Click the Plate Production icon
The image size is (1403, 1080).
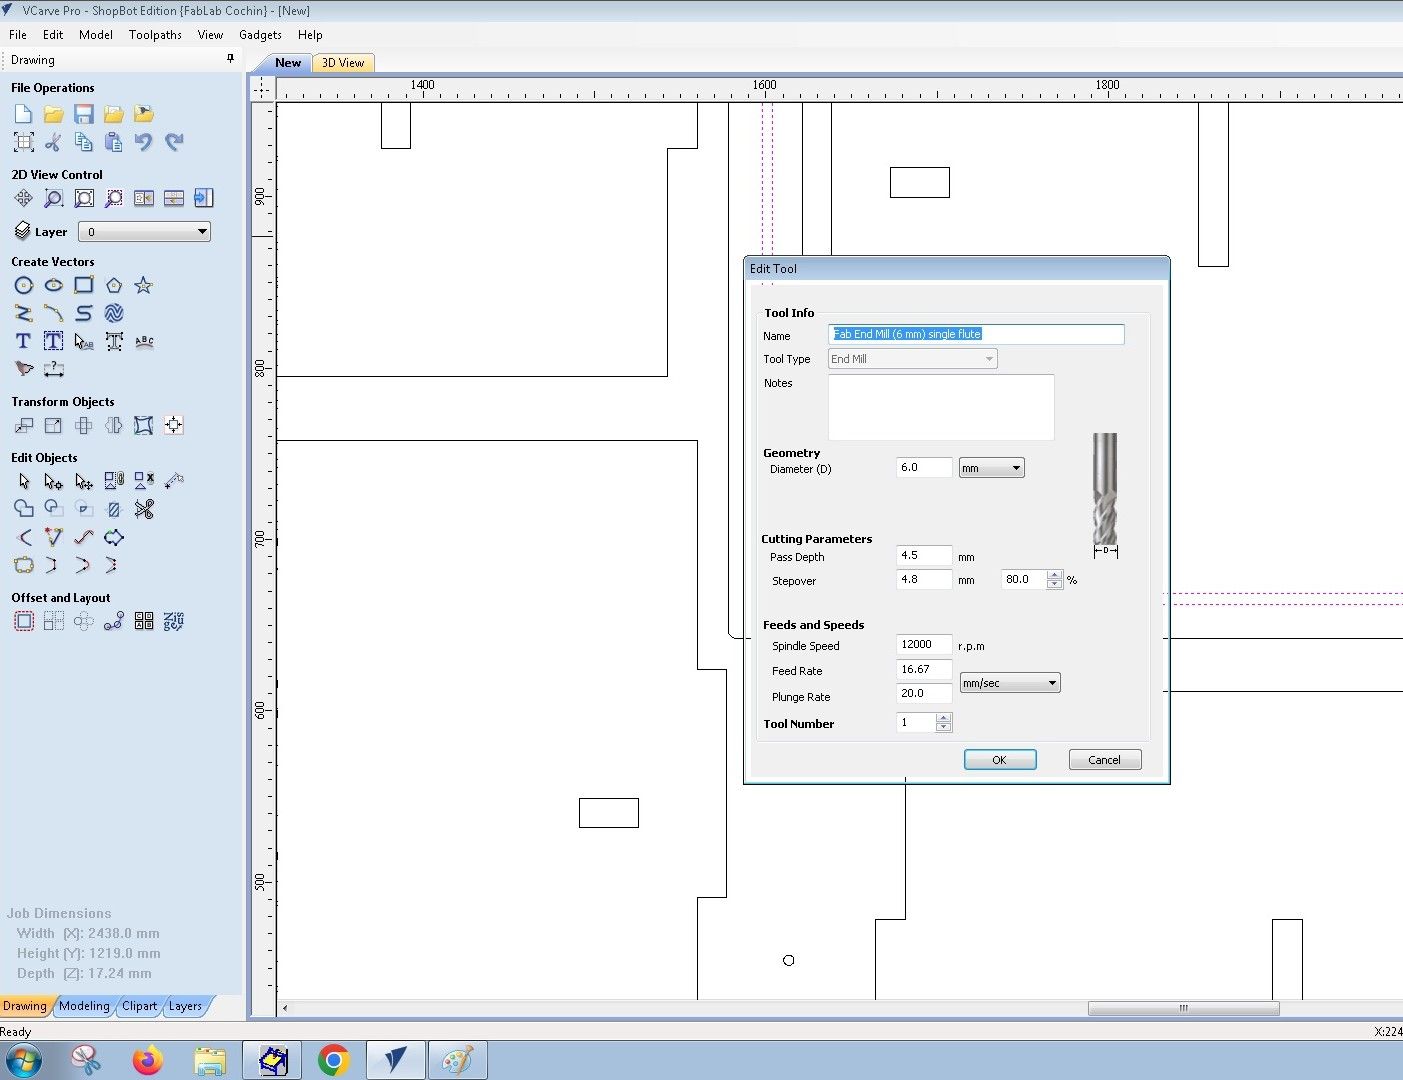click(x=143, y=621)
